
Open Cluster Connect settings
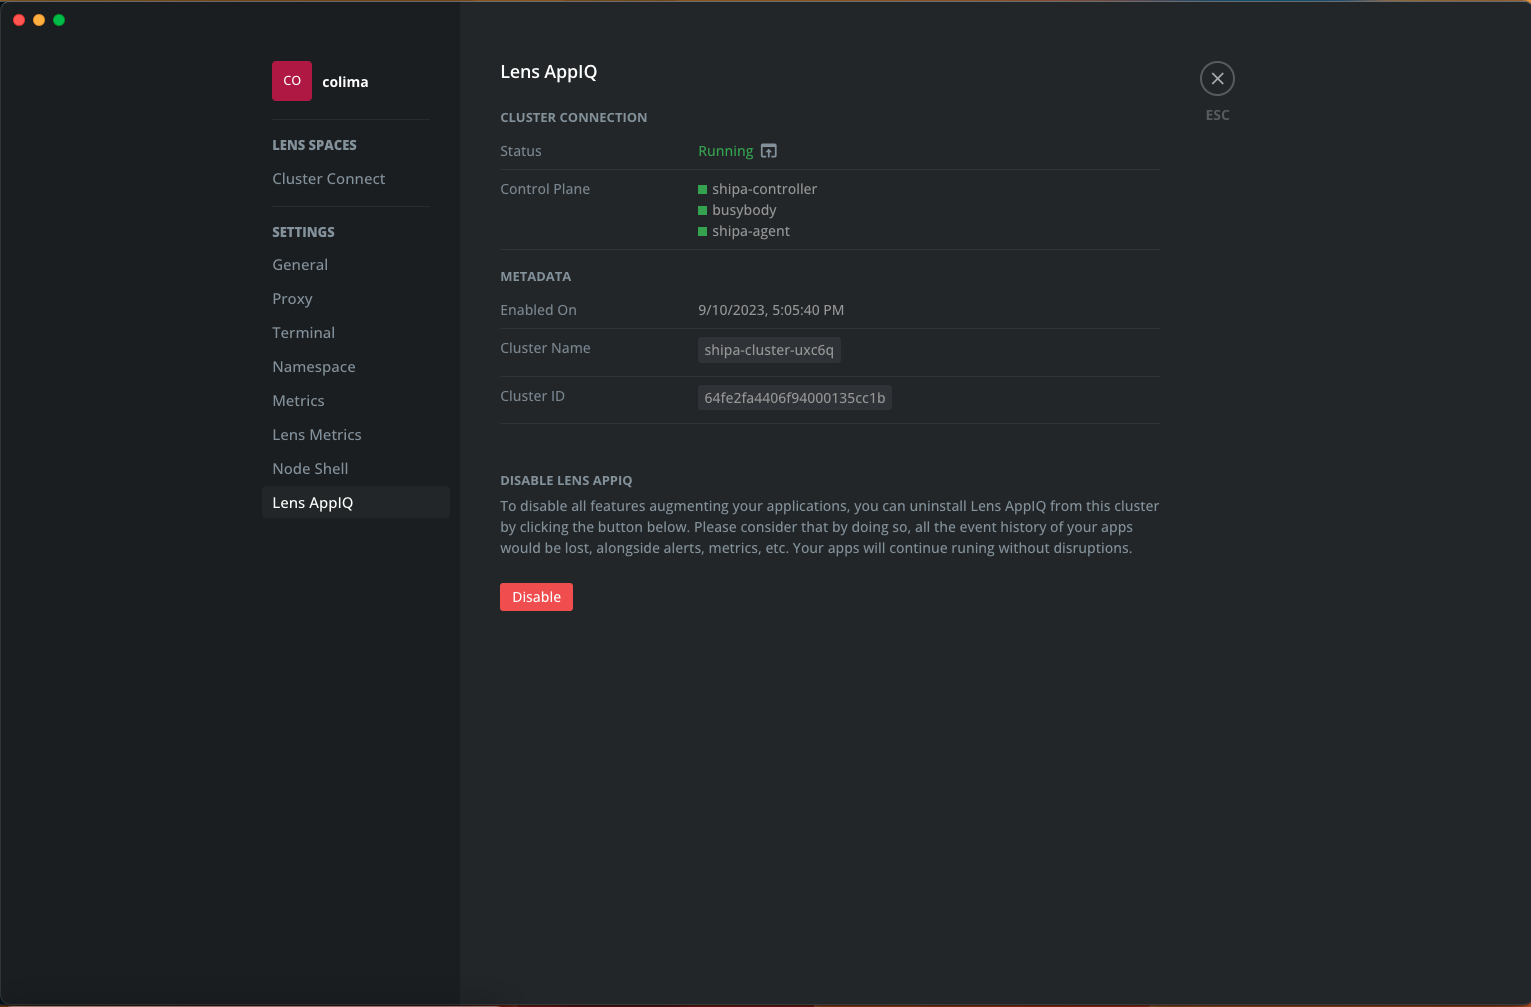coord(328,179)
